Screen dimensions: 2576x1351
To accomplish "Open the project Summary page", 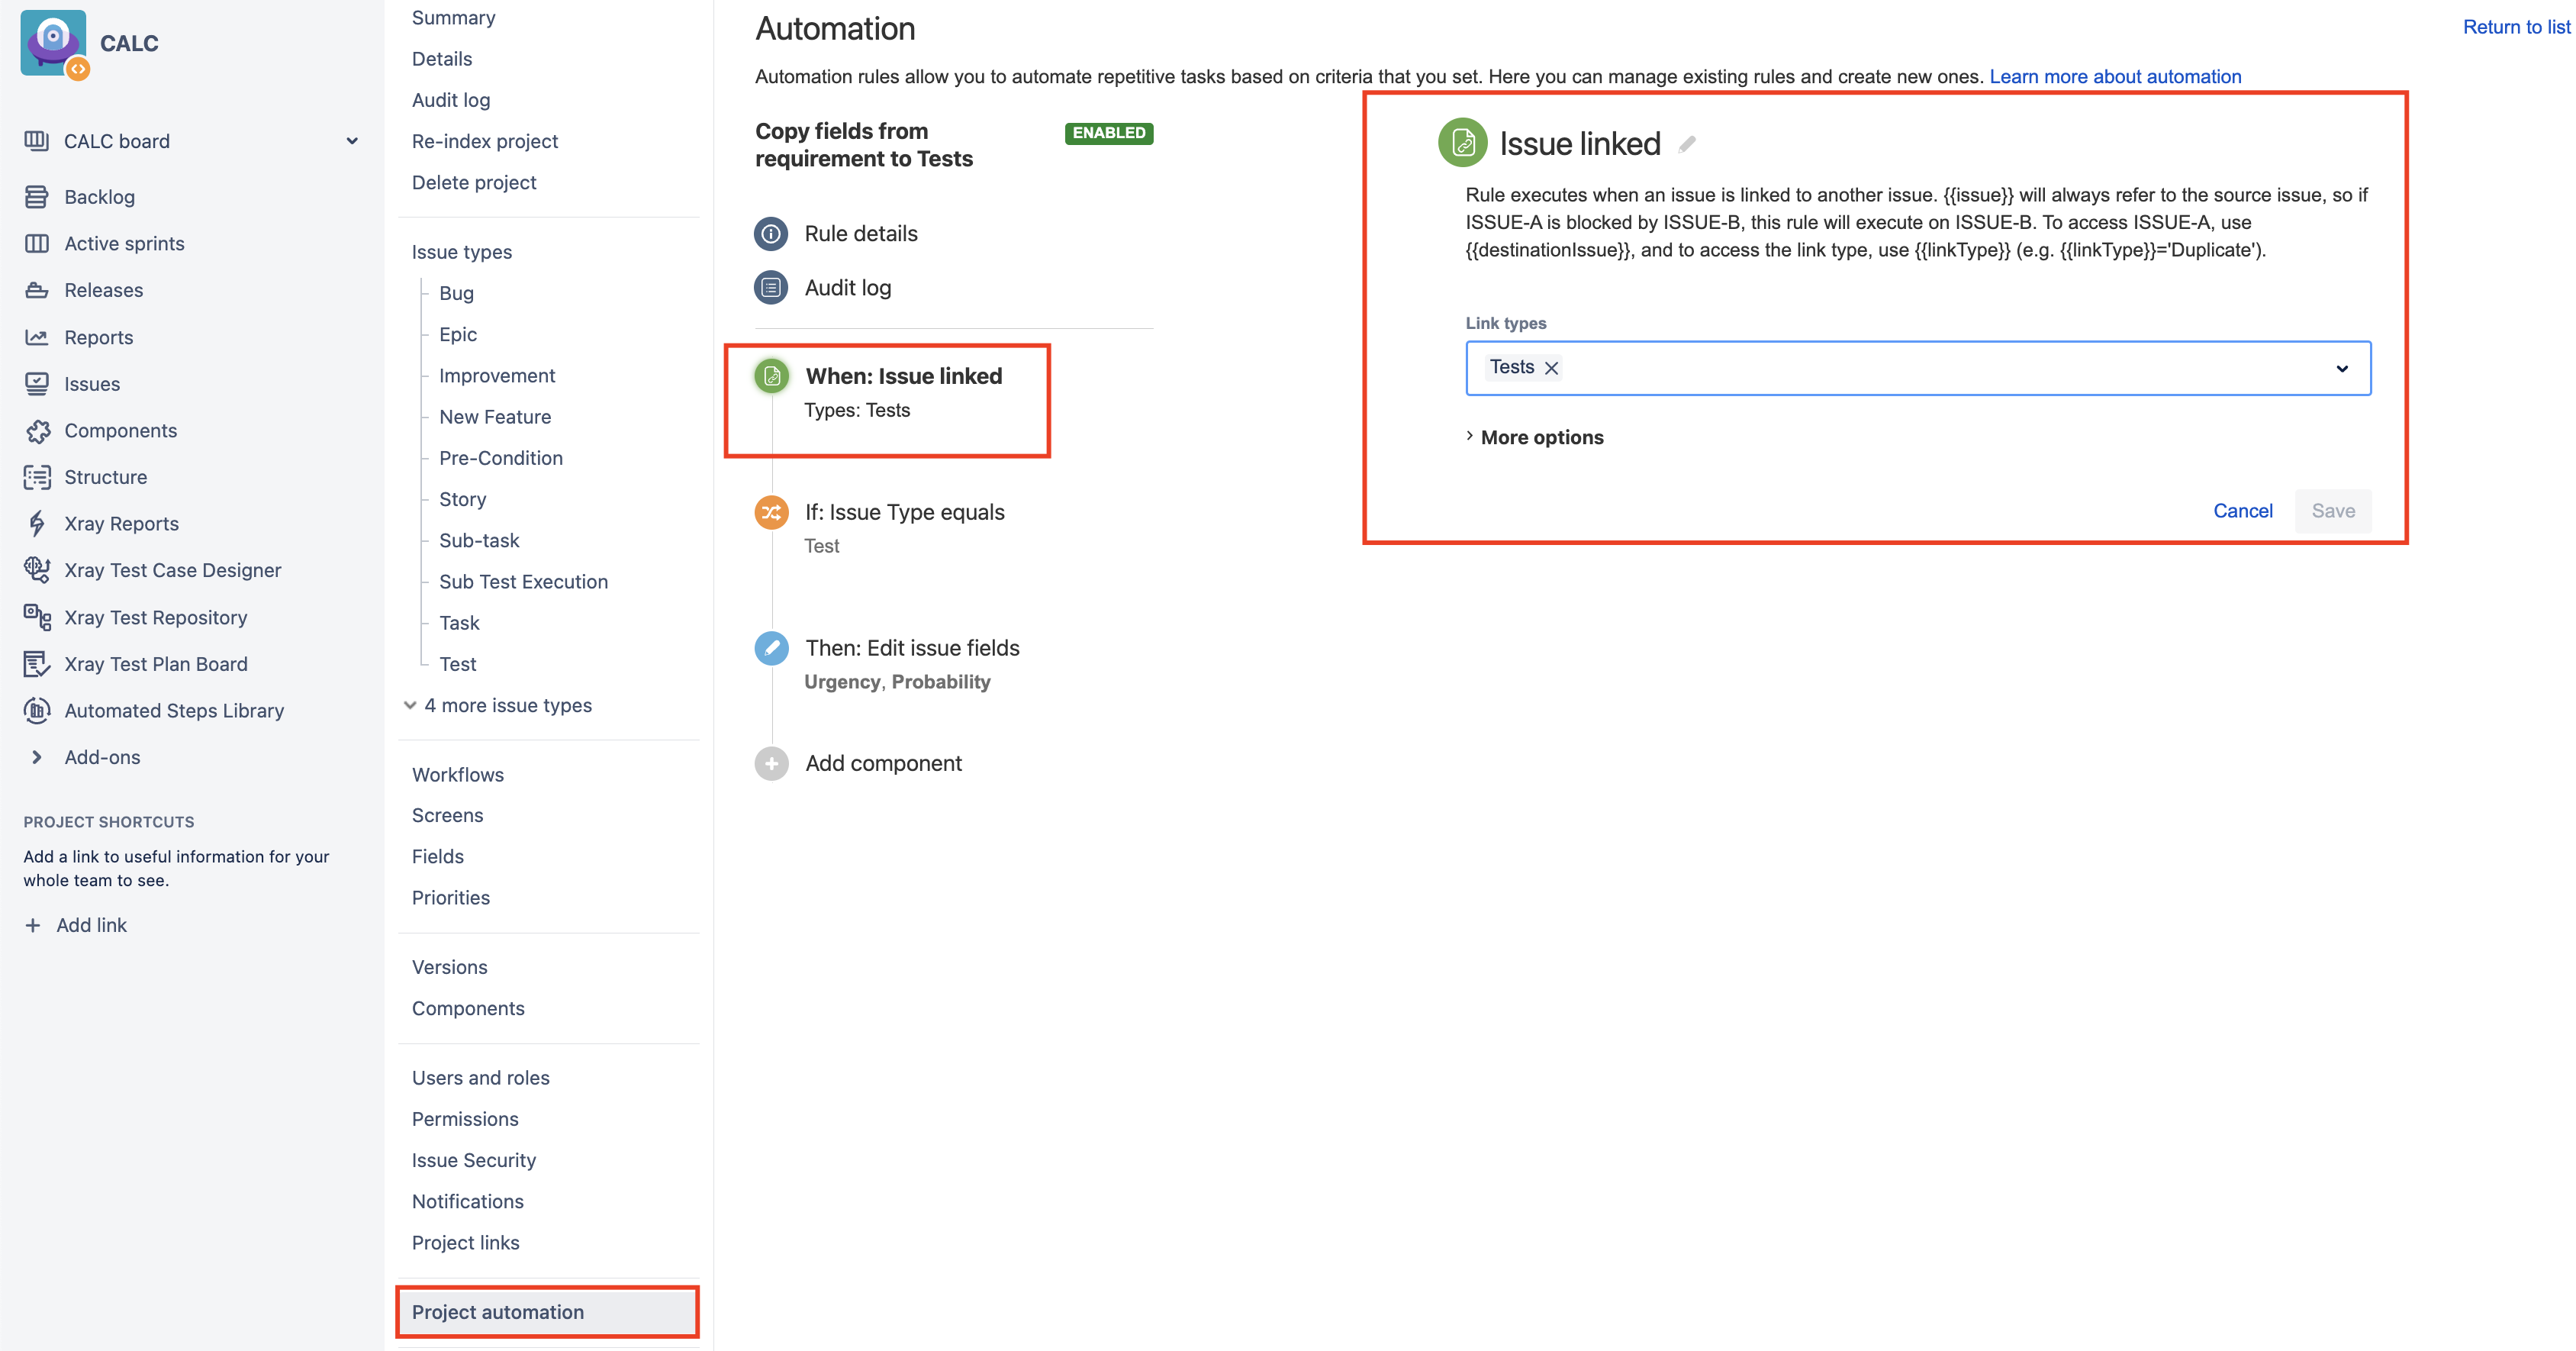I will click(x=453, y=18).
